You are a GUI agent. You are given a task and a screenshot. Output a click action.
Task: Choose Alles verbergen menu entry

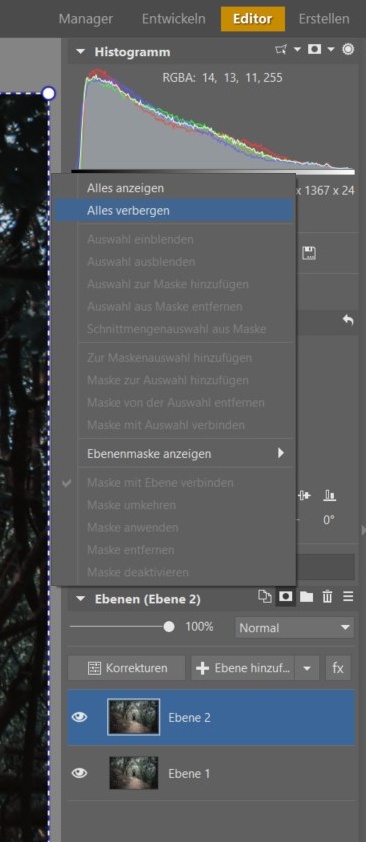(x=173, y=210)
